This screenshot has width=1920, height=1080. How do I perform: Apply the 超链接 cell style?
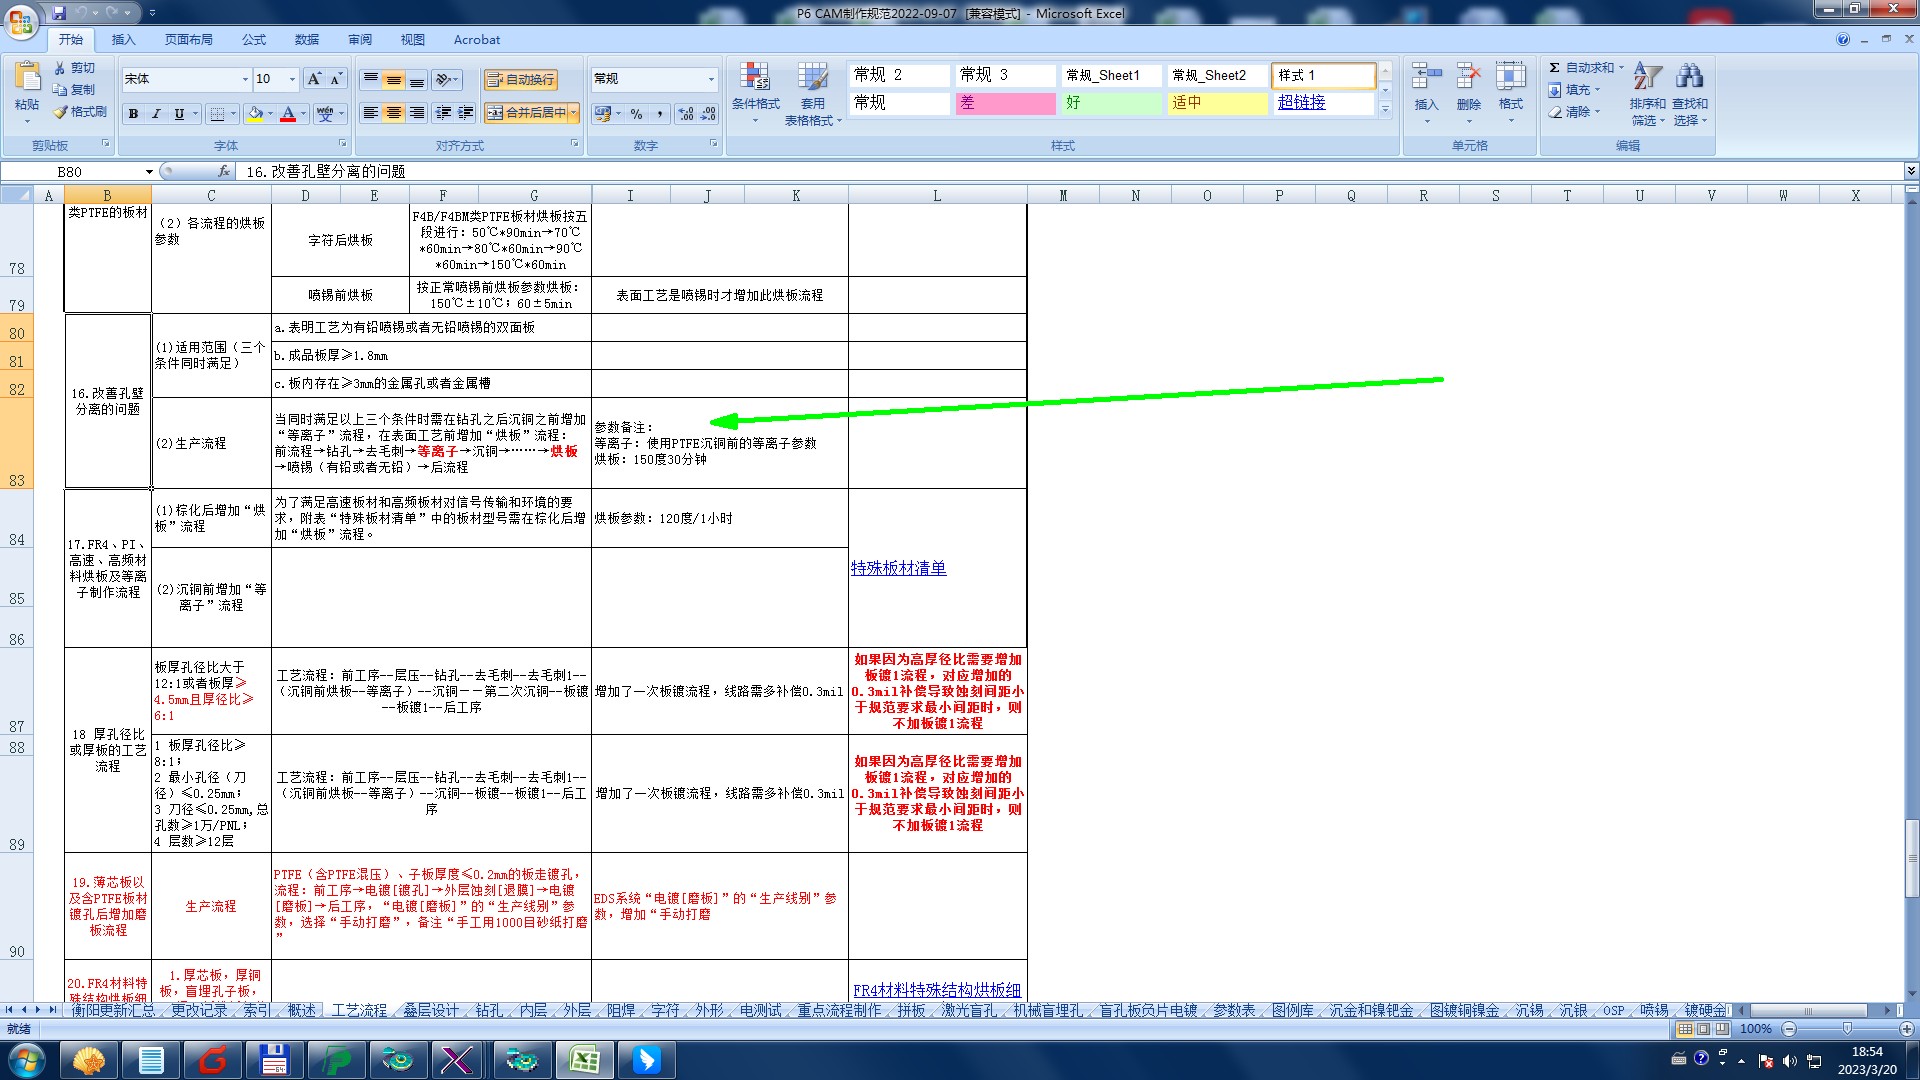point(1301,102)
